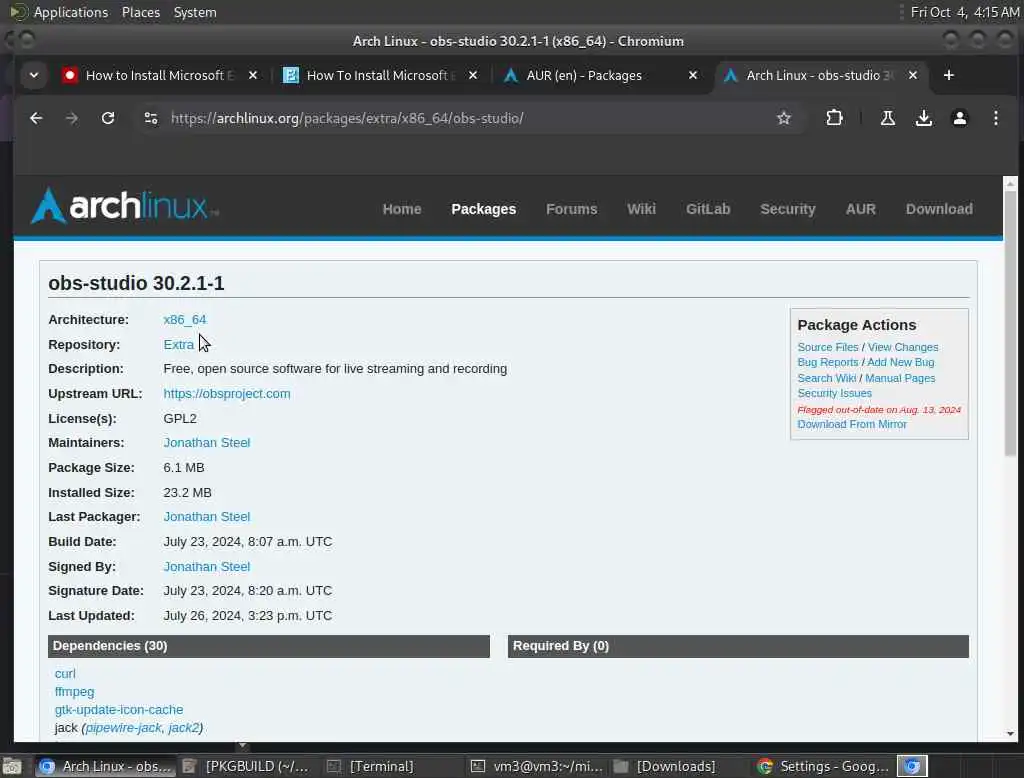Open the Security Issues link

click(834, 393)
